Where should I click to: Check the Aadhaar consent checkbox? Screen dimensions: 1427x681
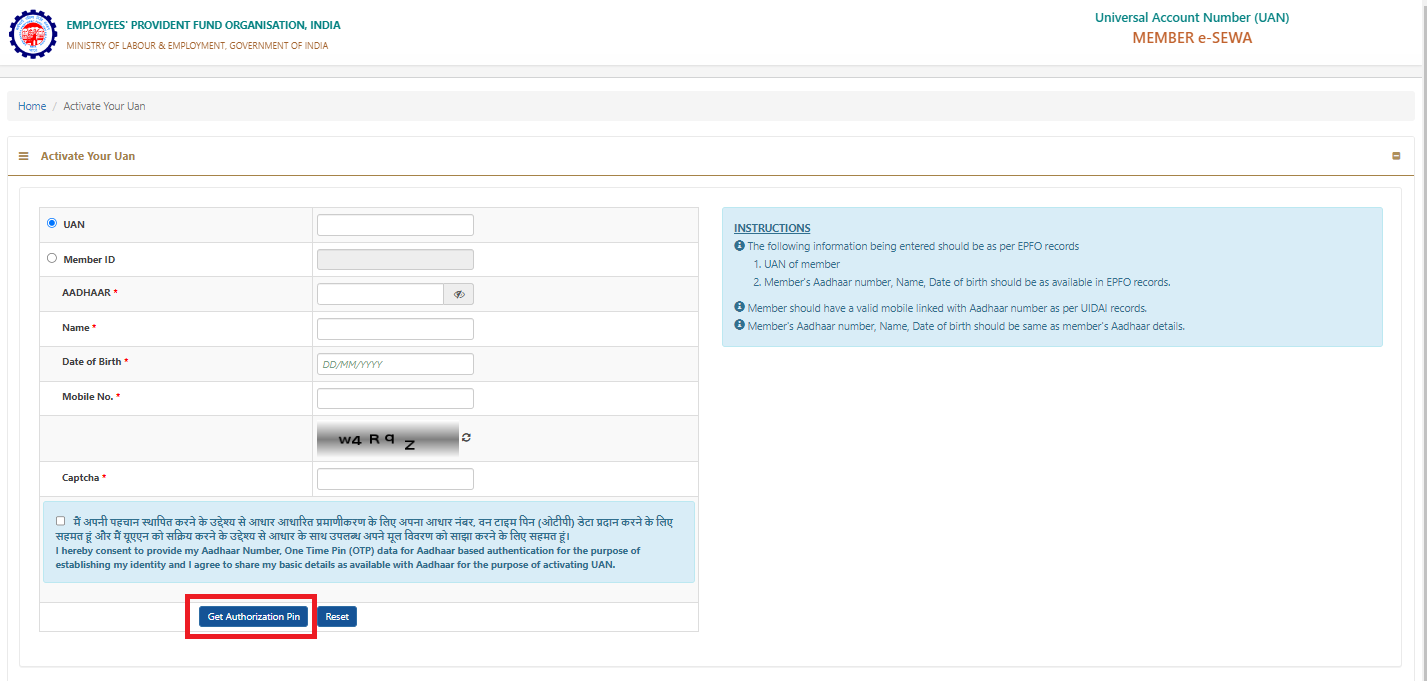61,521
